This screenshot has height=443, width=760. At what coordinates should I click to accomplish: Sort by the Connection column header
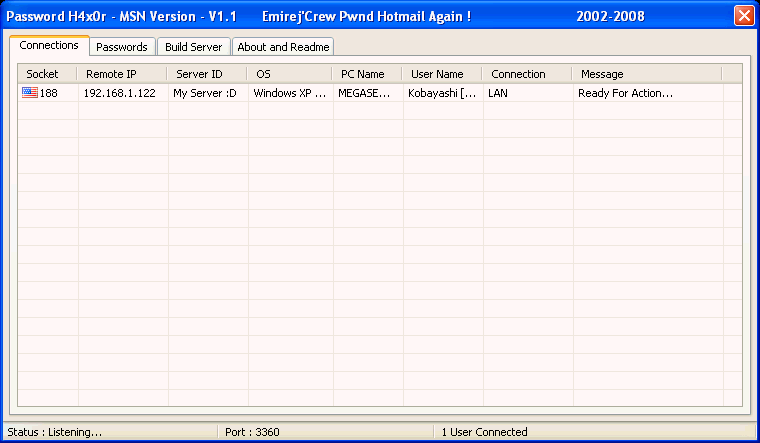526,74
